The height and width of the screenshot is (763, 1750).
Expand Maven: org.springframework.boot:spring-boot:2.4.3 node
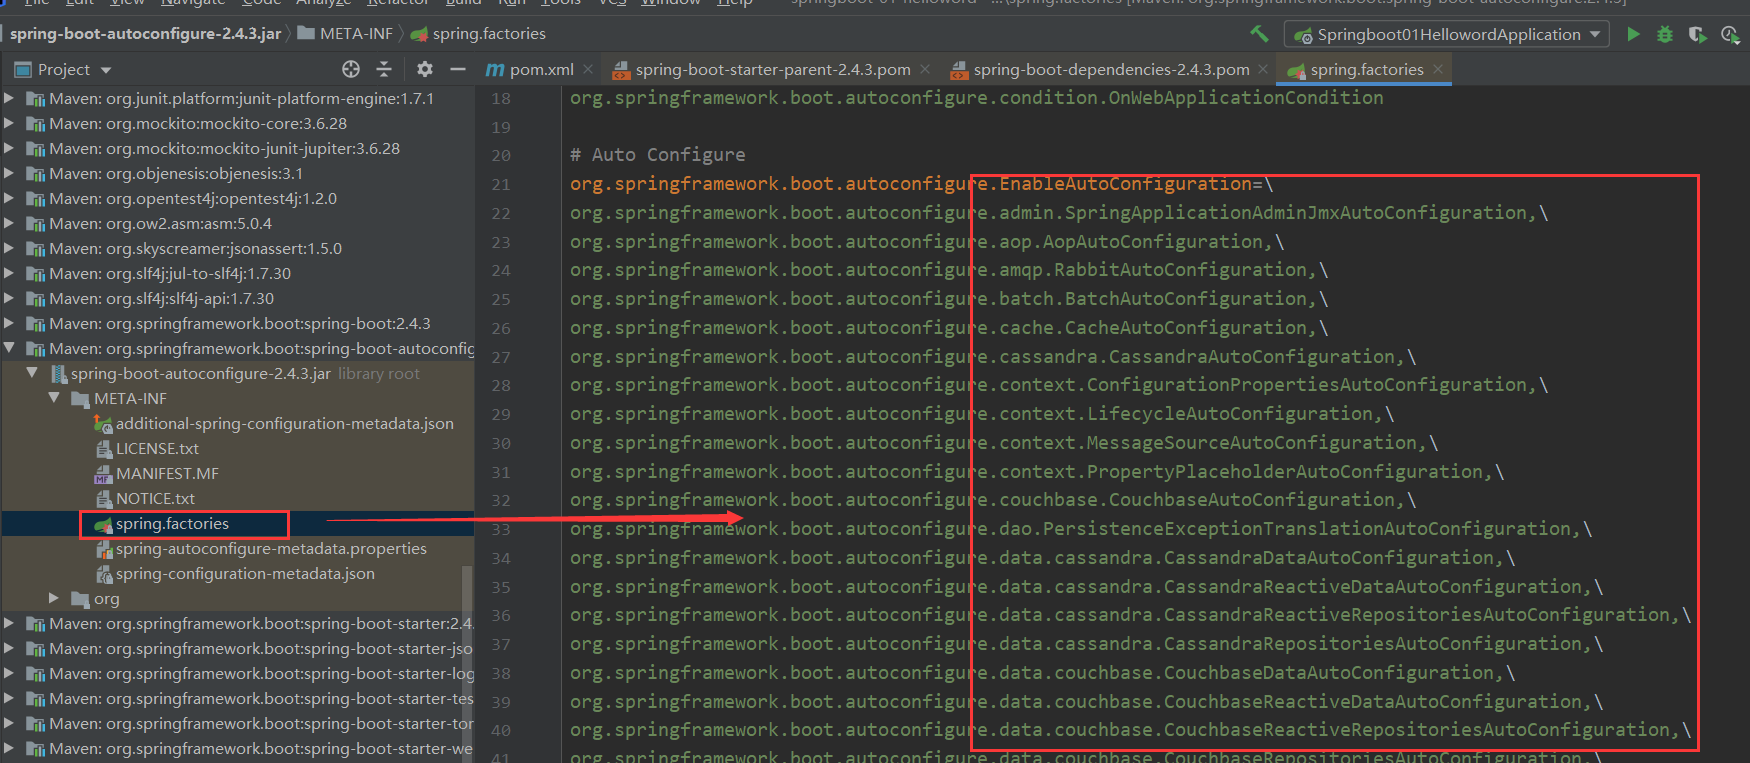click(x=9, y=323)
